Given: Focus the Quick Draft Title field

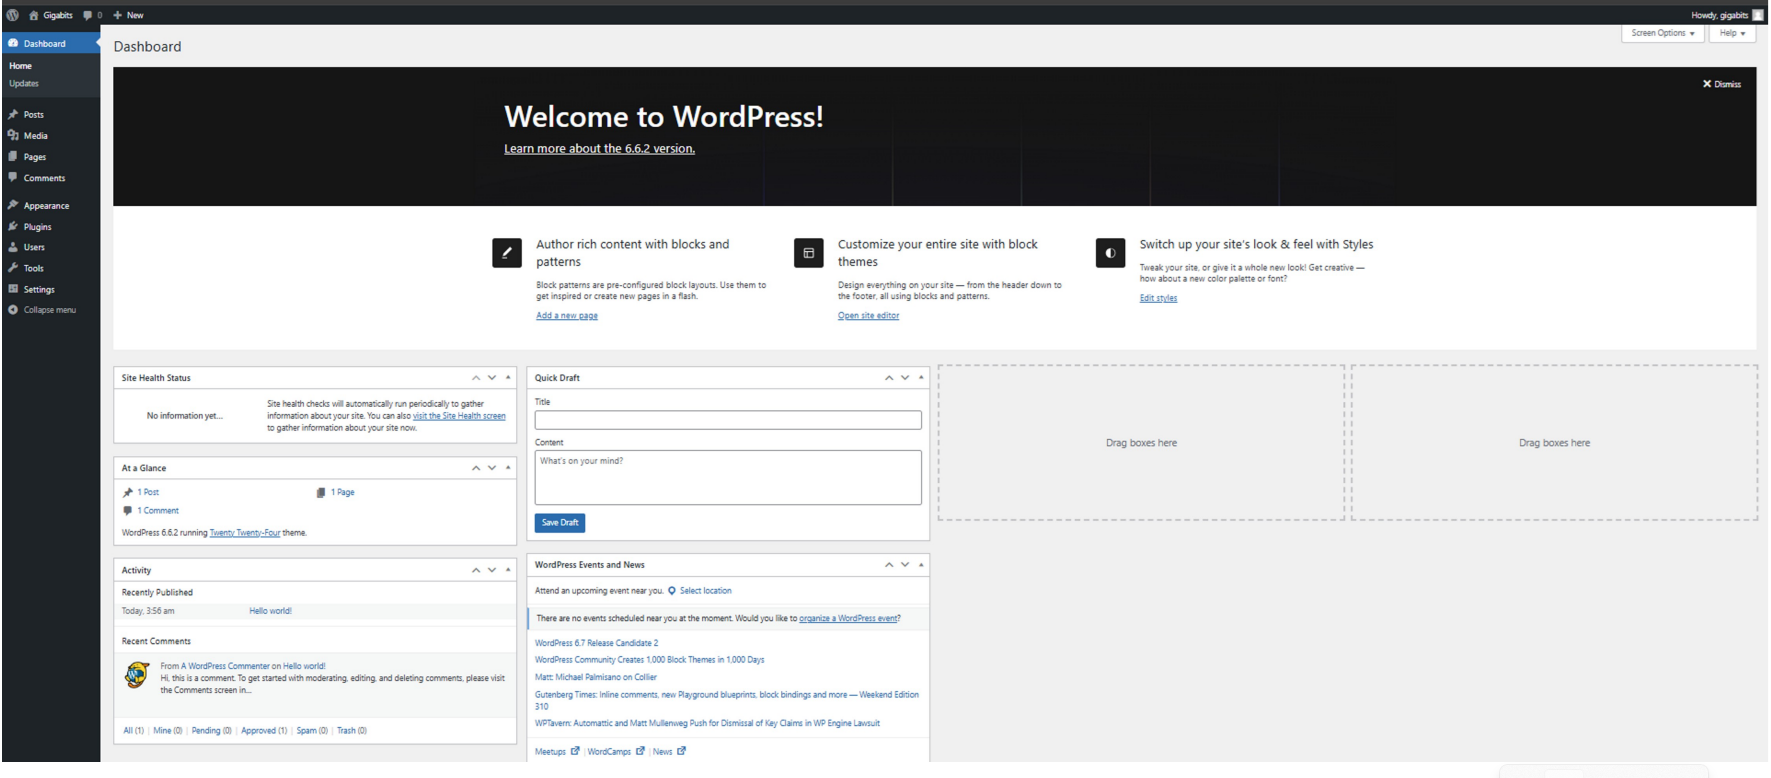Looking at the screenshot, I should click(x=727, y=420).
